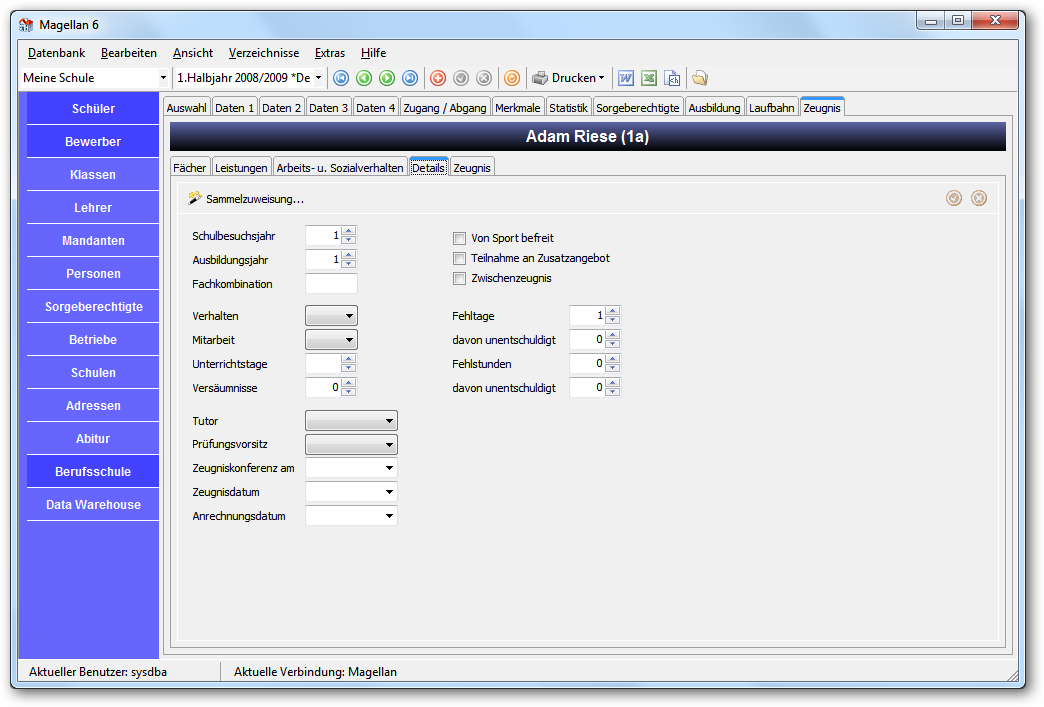
Task: Export to Word icon in toolbar
Action: point(626,79)
